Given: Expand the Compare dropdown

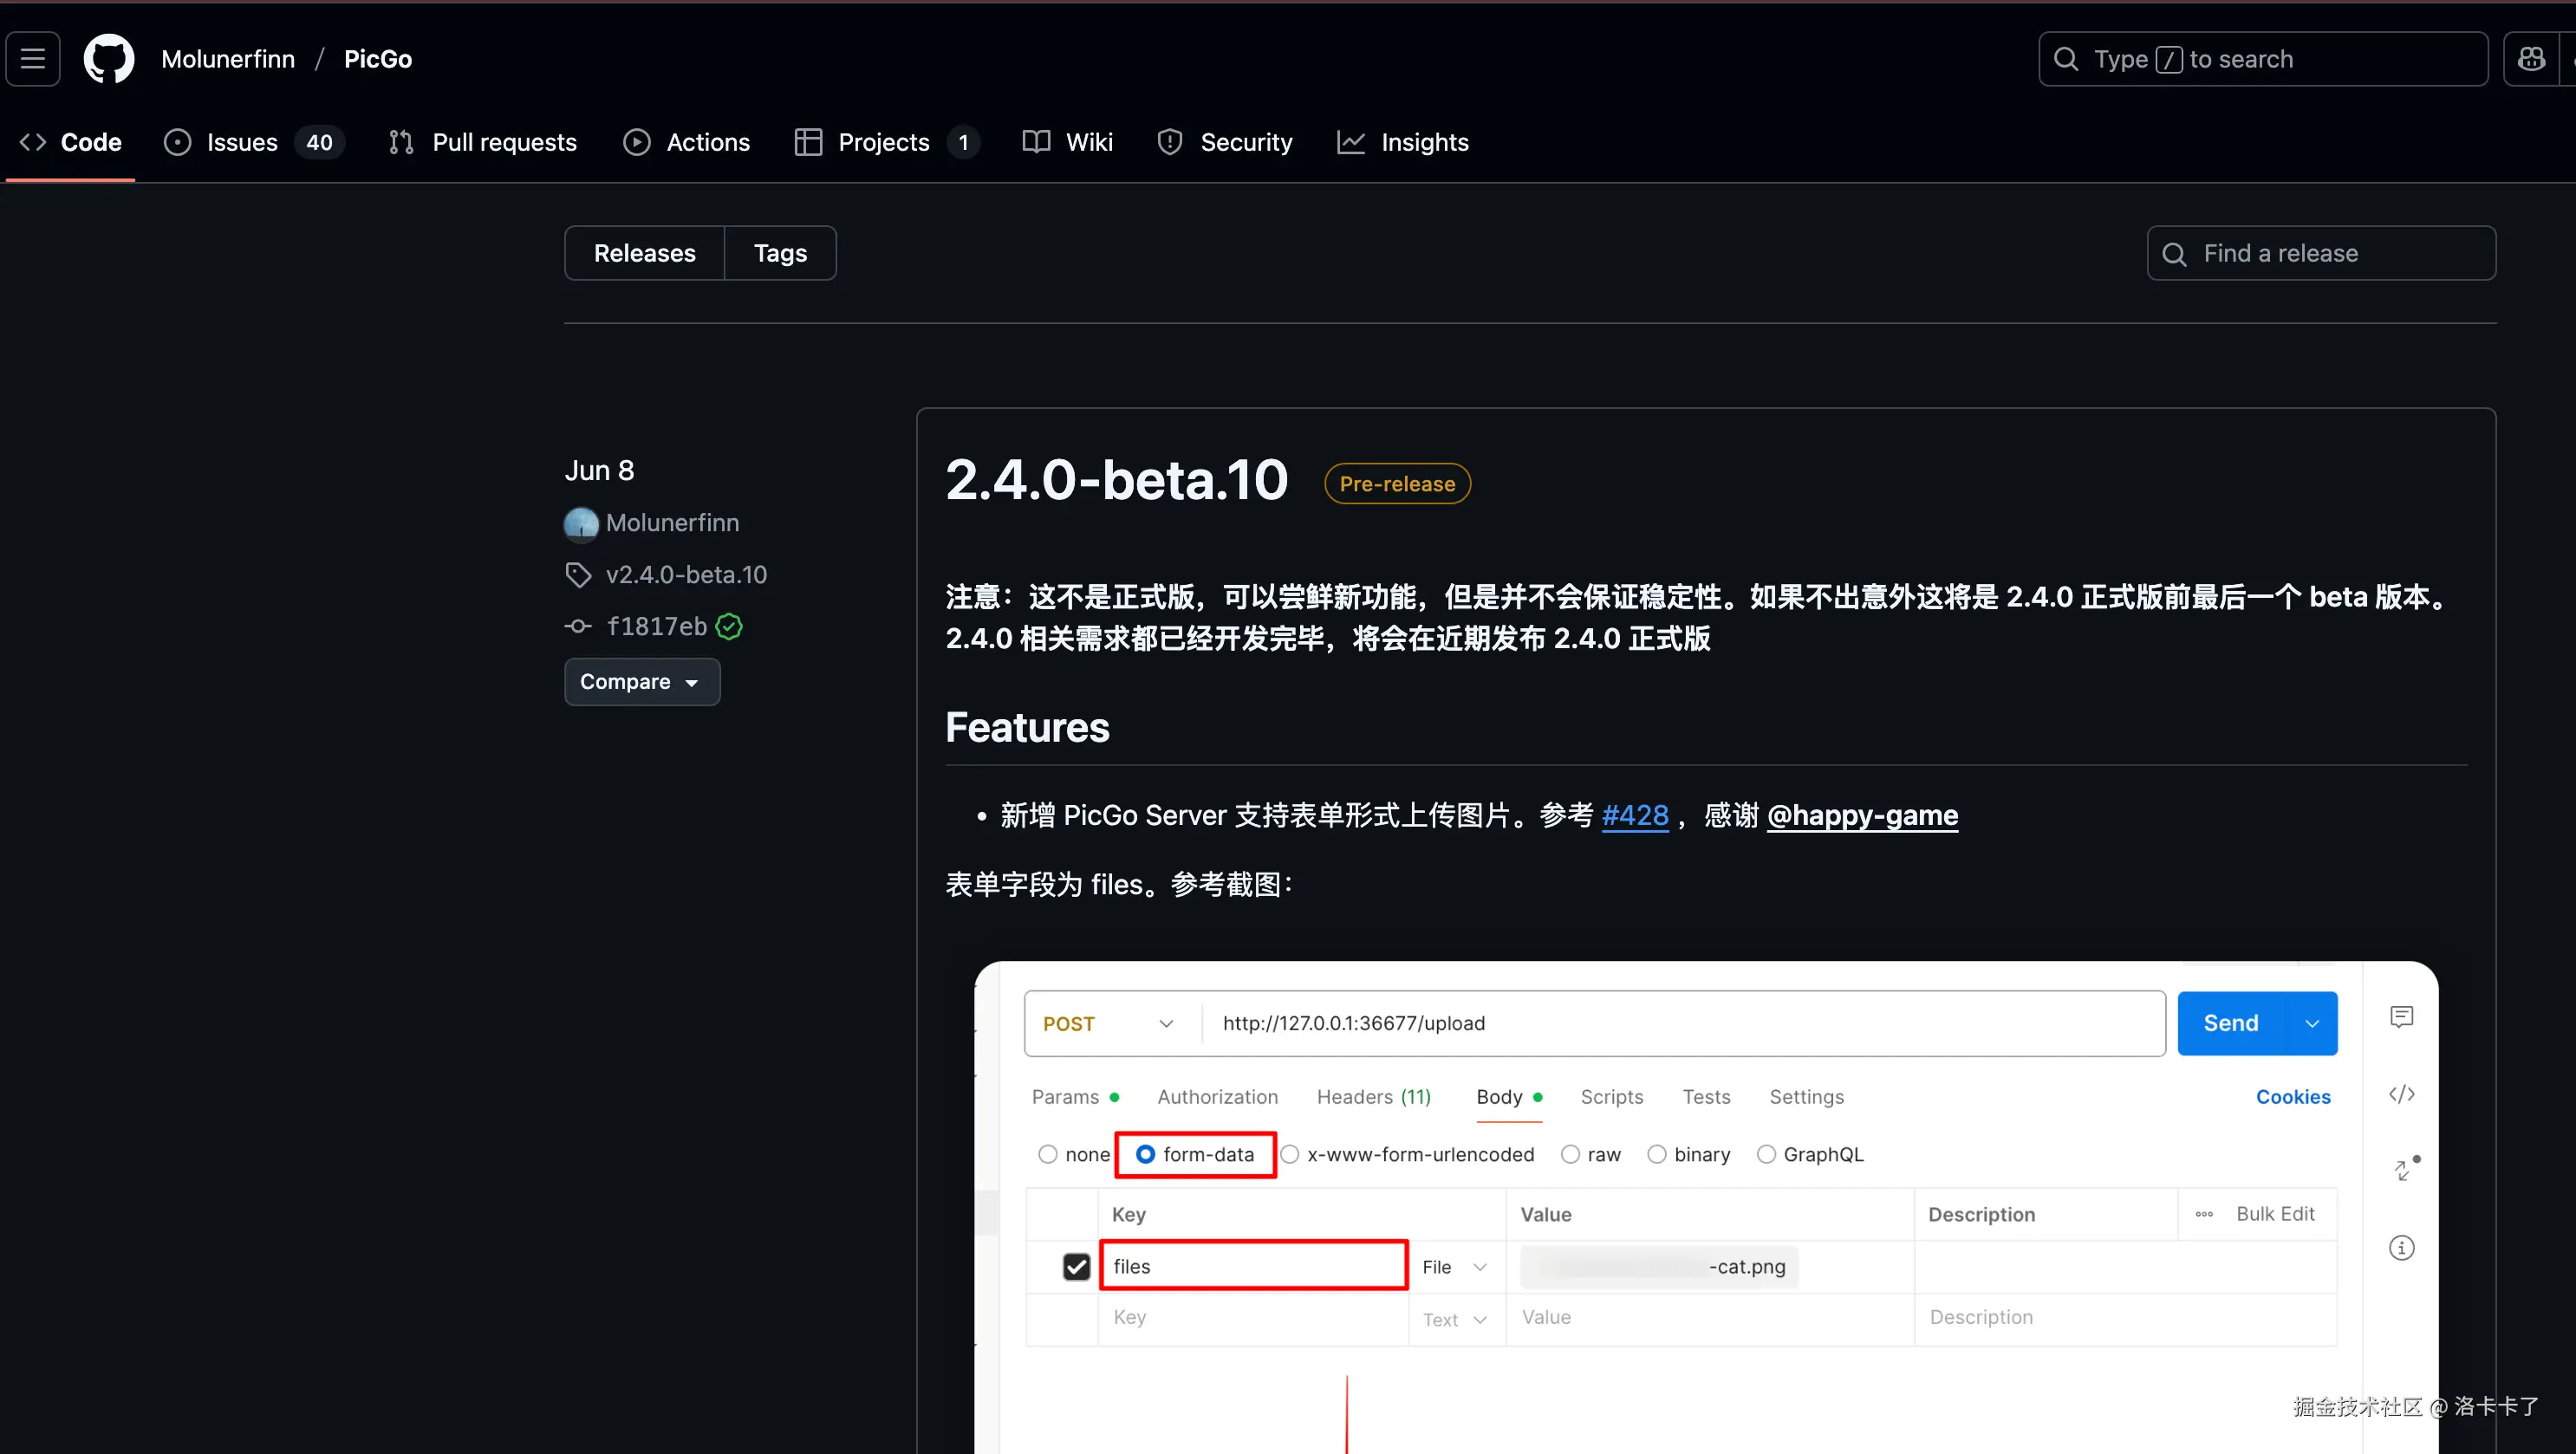Looking at the screenshot, I should coord(641,682).
